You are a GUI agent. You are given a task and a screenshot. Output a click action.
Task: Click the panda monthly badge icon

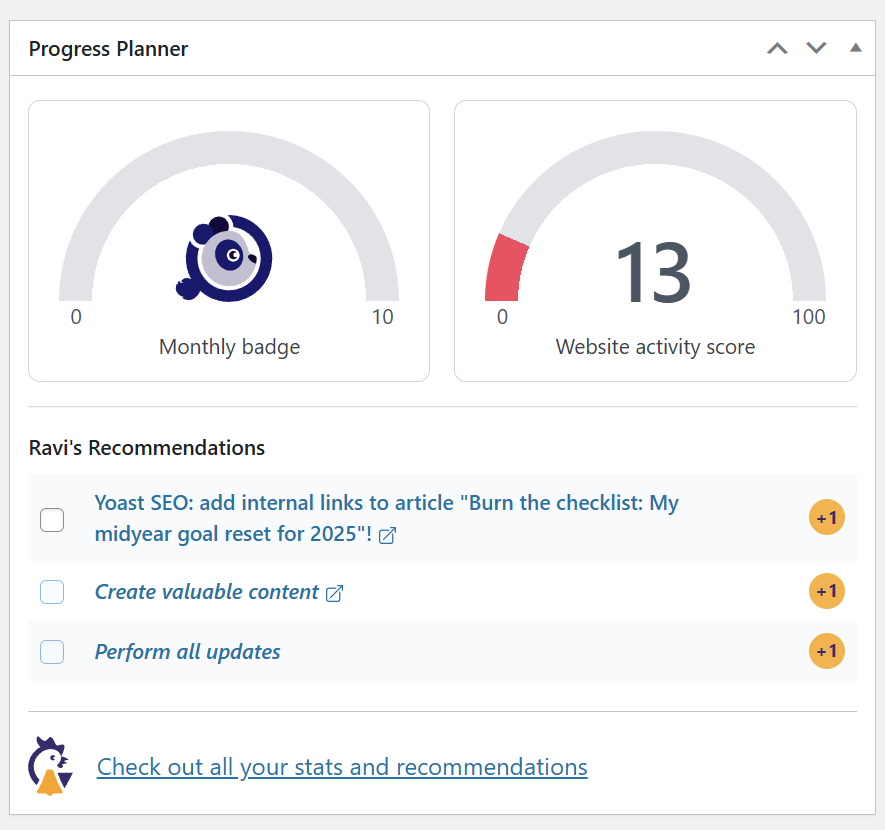coord(224,258)
